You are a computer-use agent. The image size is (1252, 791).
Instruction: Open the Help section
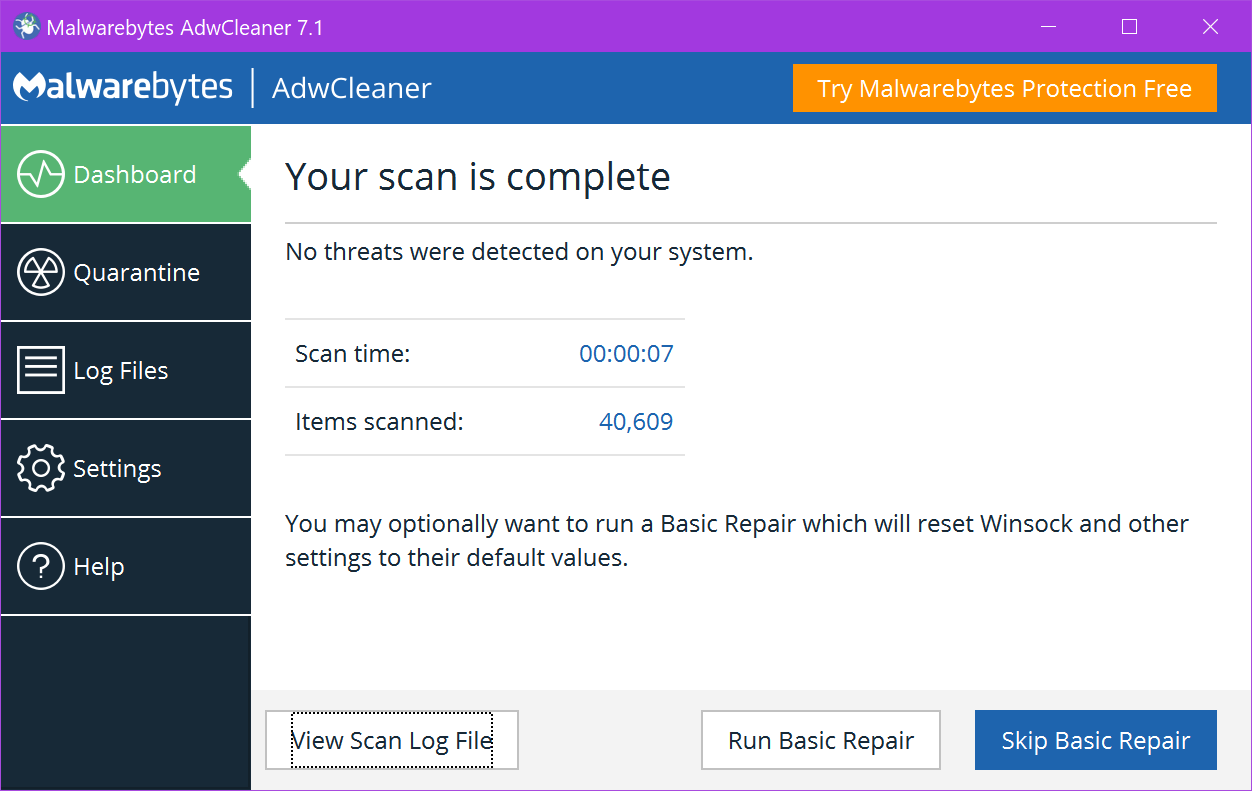click(99, 567)
